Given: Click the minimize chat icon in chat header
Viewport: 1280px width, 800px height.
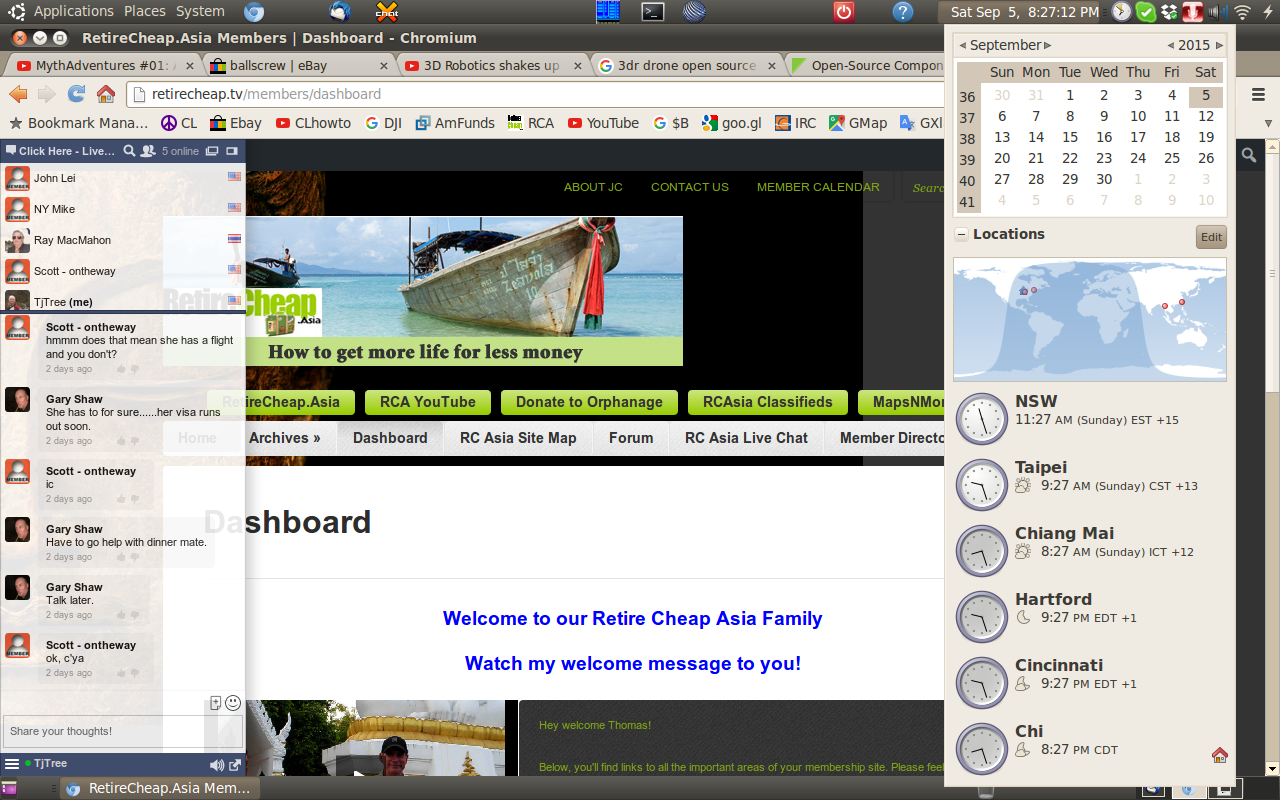Looking at the screenshot, I should [232, 151].
